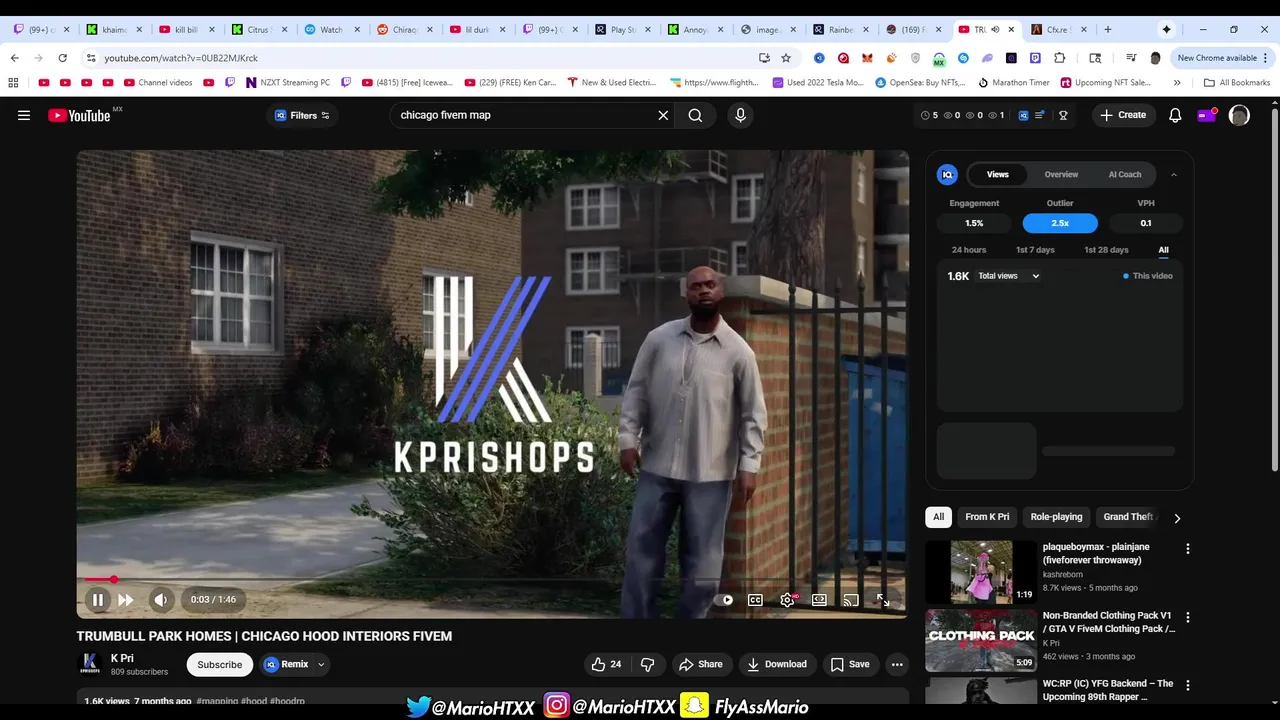The height and width of the screenshot is (720, 1280).
Task: Run search with the magnifier button
Action: [695, 115]
